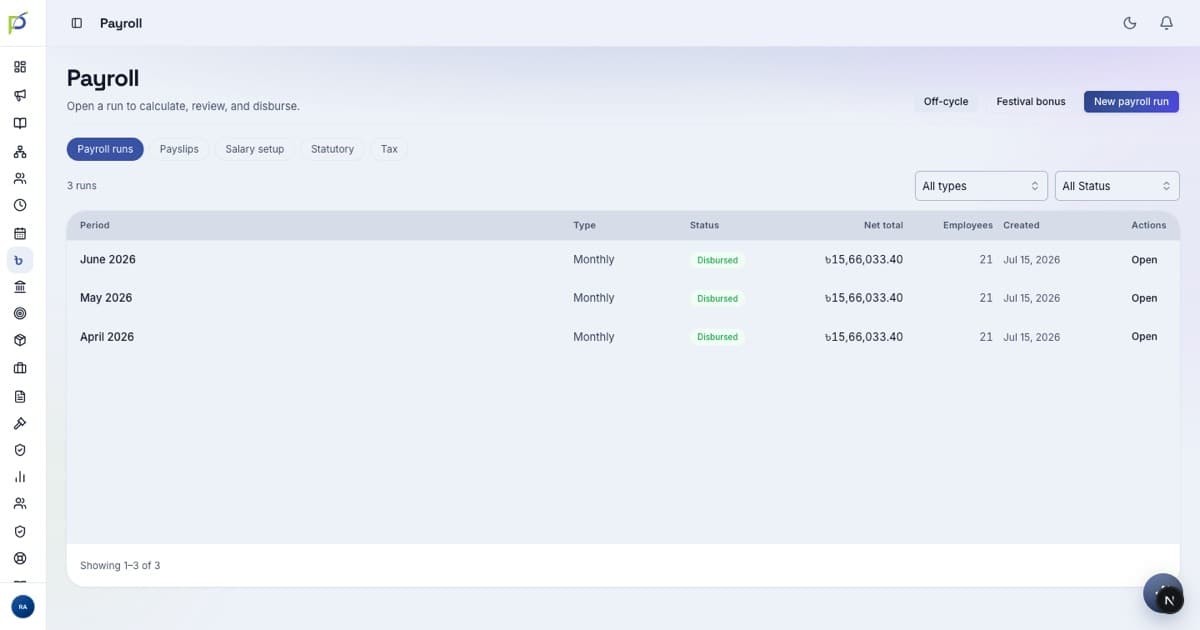This screenshot has width=1200, height=630.
Task: Click the April 2026 period cell
Action: [x=107, y=337]
